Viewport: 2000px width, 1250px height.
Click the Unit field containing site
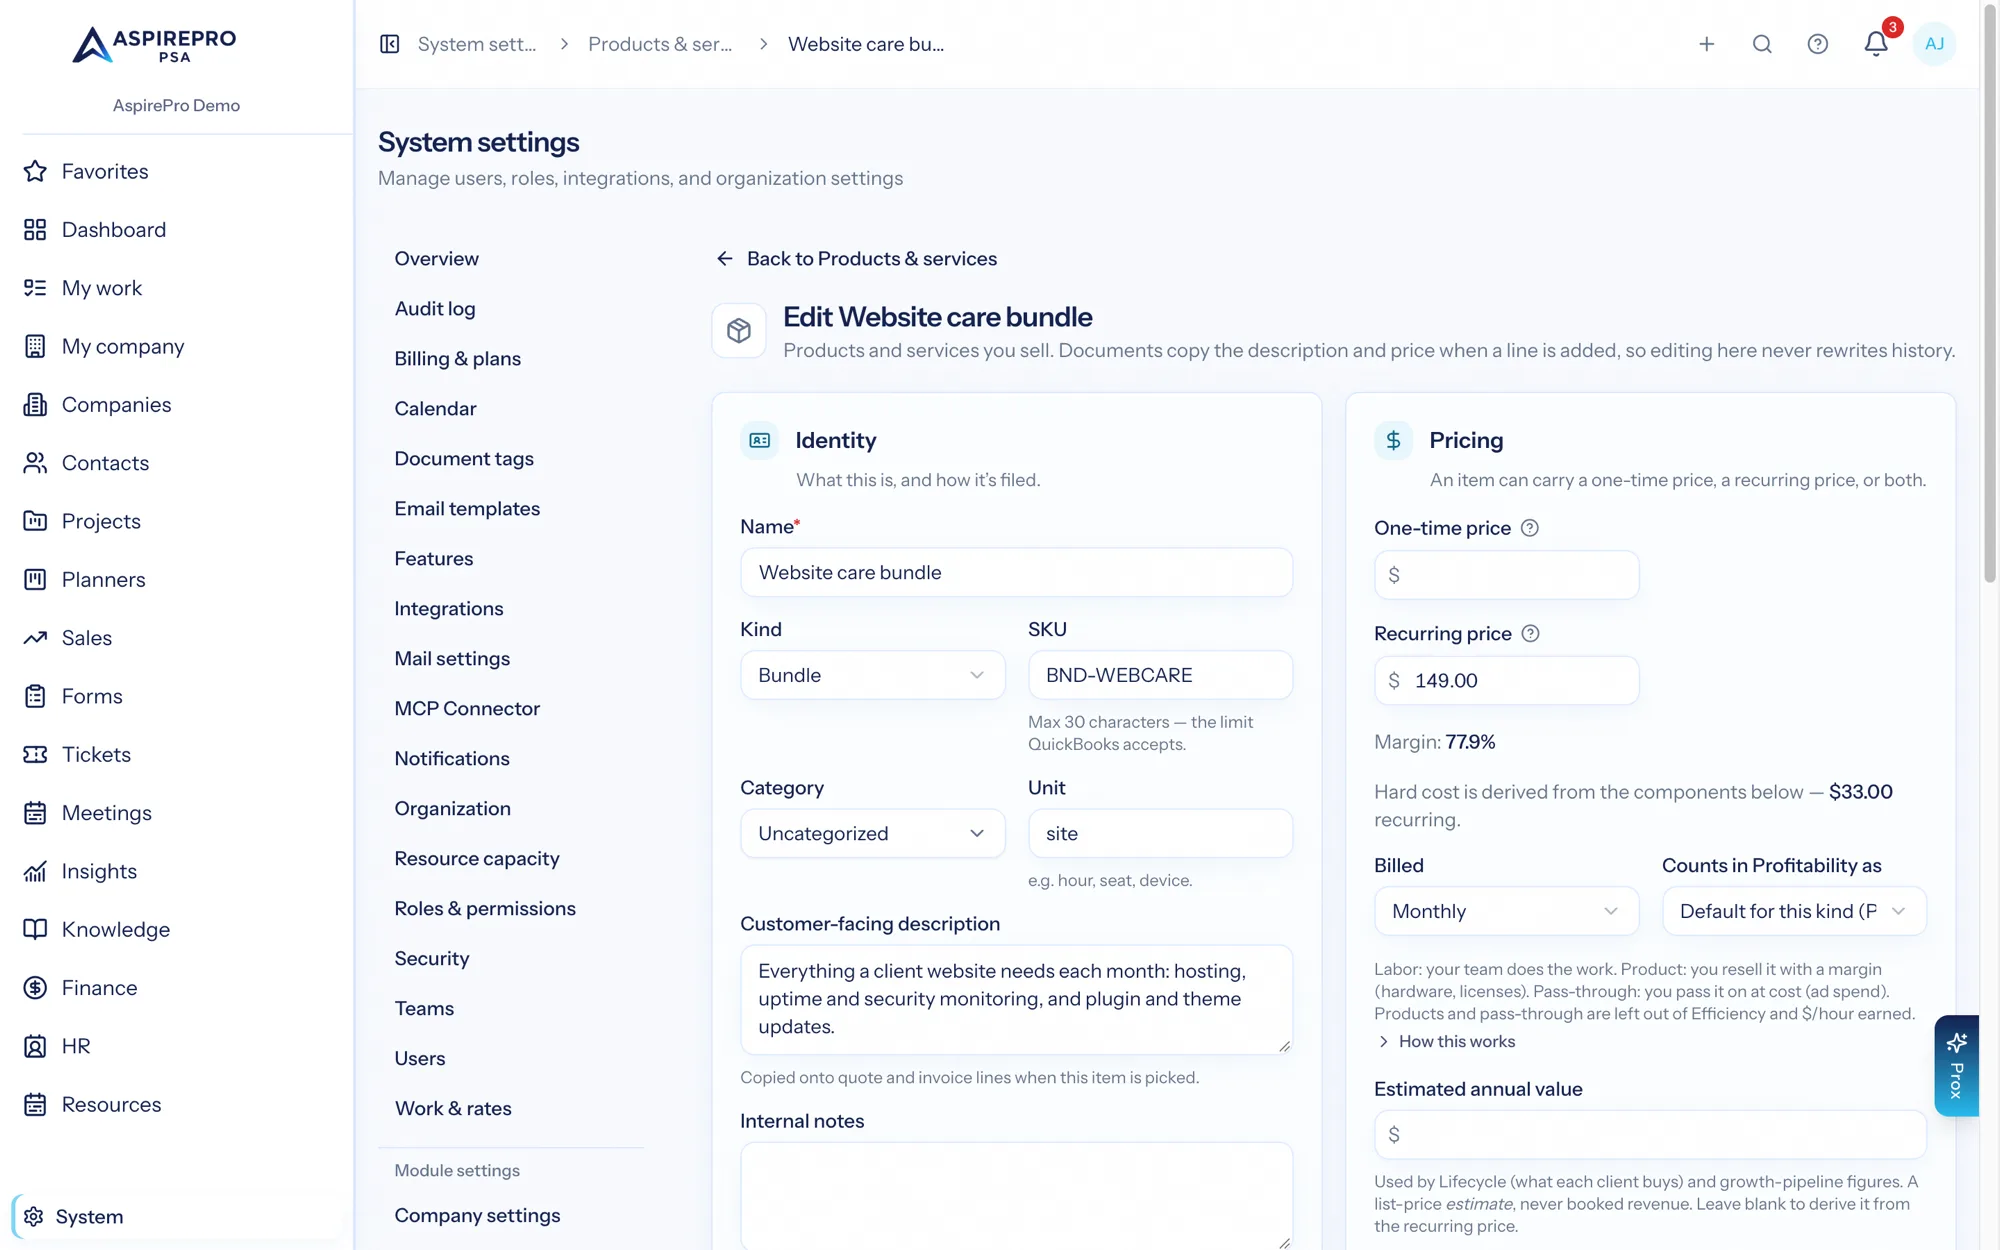tap(1160, 833)
